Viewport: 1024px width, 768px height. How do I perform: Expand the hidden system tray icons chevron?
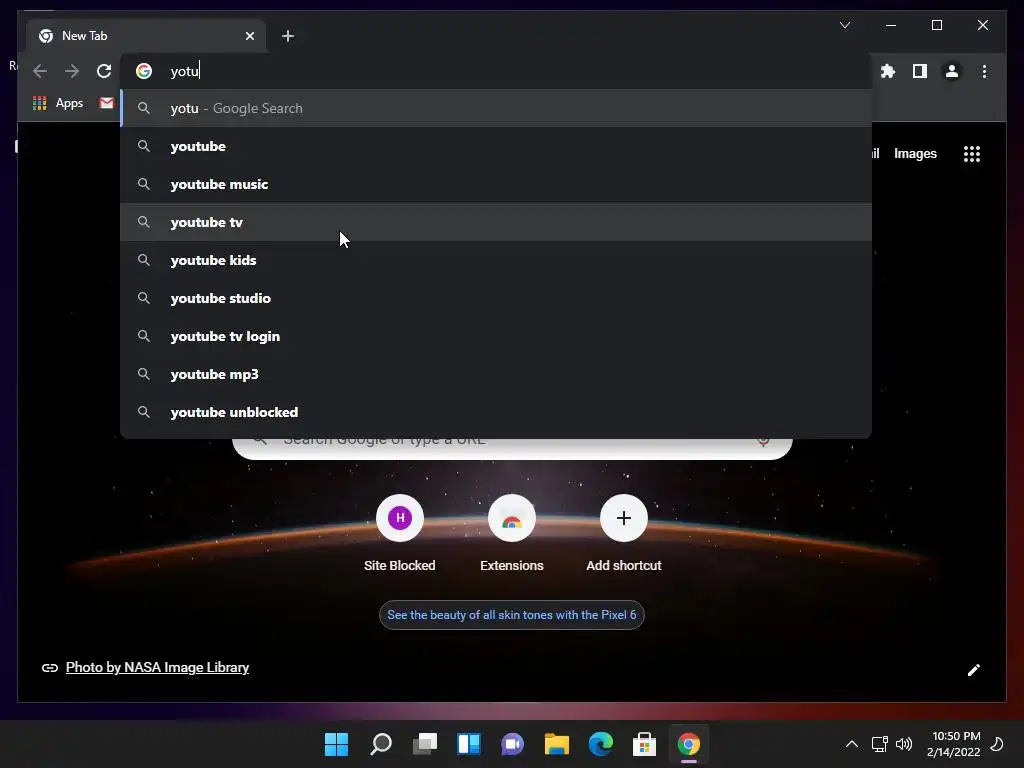[x=852, y=744]
